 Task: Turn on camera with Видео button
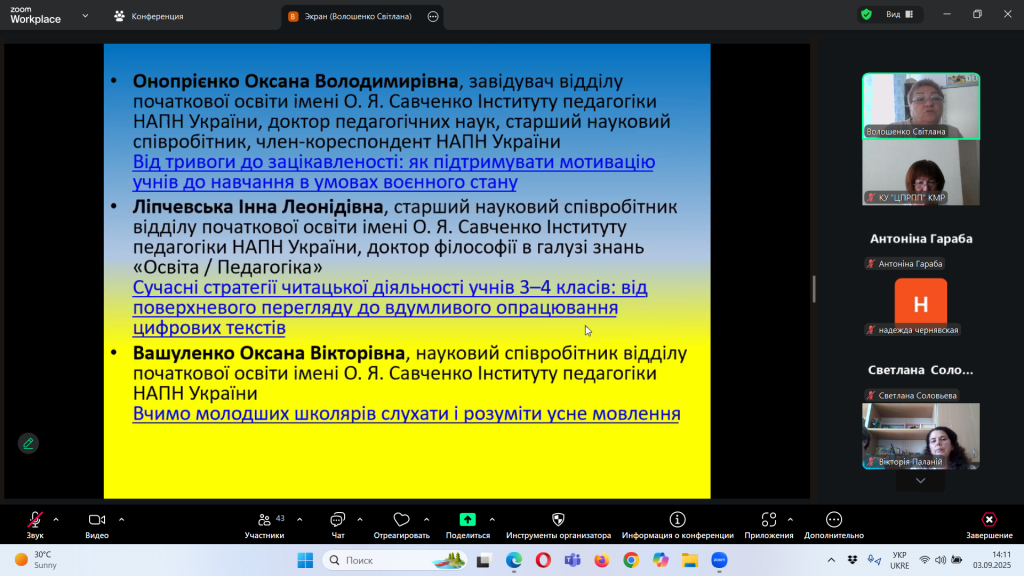tap(97, 520)
